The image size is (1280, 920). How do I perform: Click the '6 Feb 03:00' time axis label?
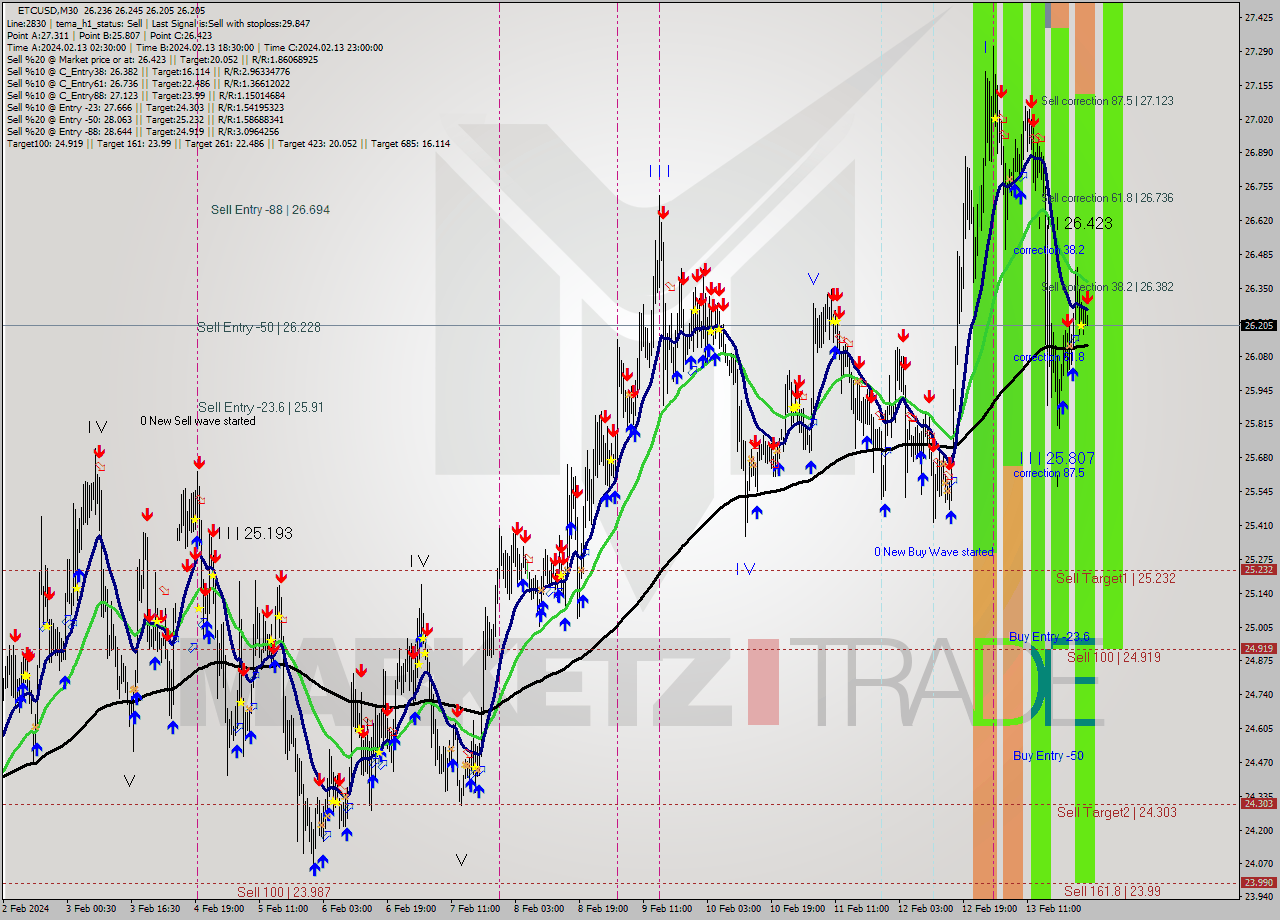(348, 909)
